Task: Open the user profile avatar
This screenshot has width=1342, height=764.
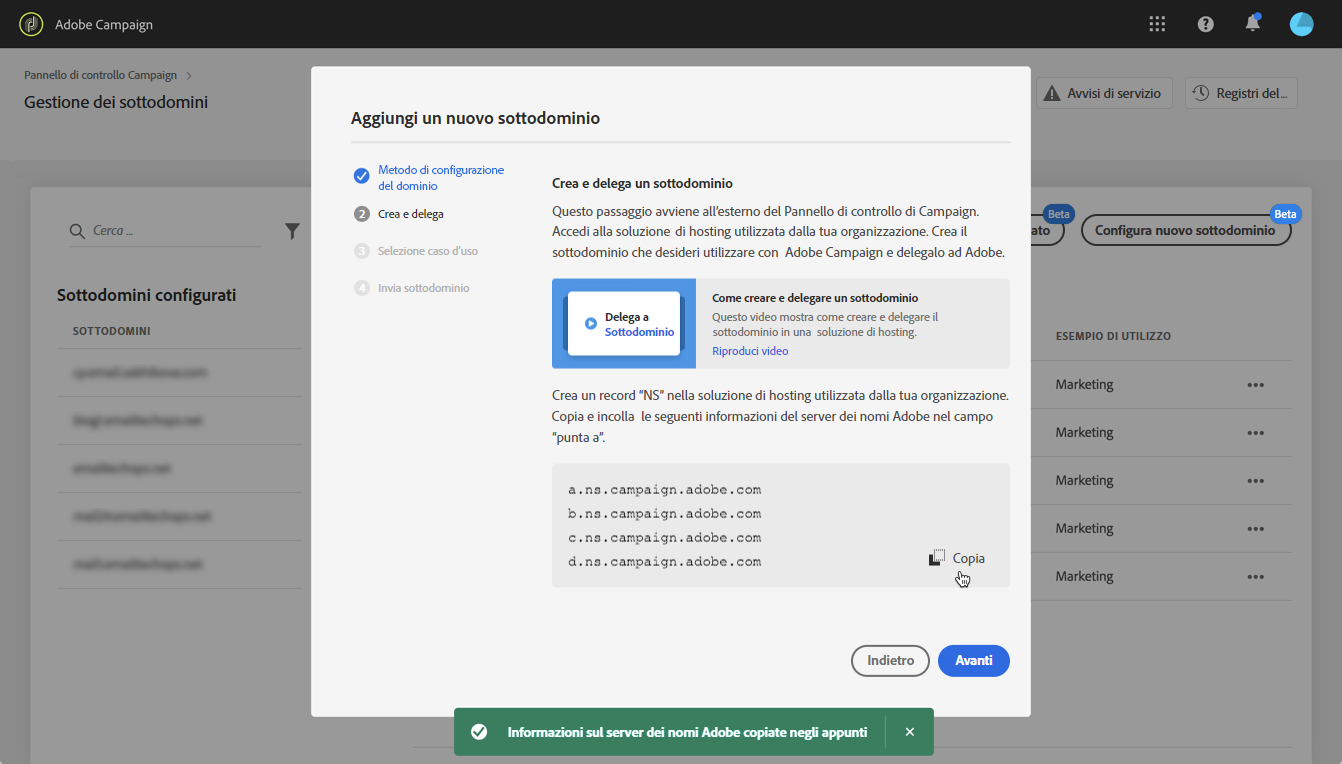Action: [x=1302, y=24]
